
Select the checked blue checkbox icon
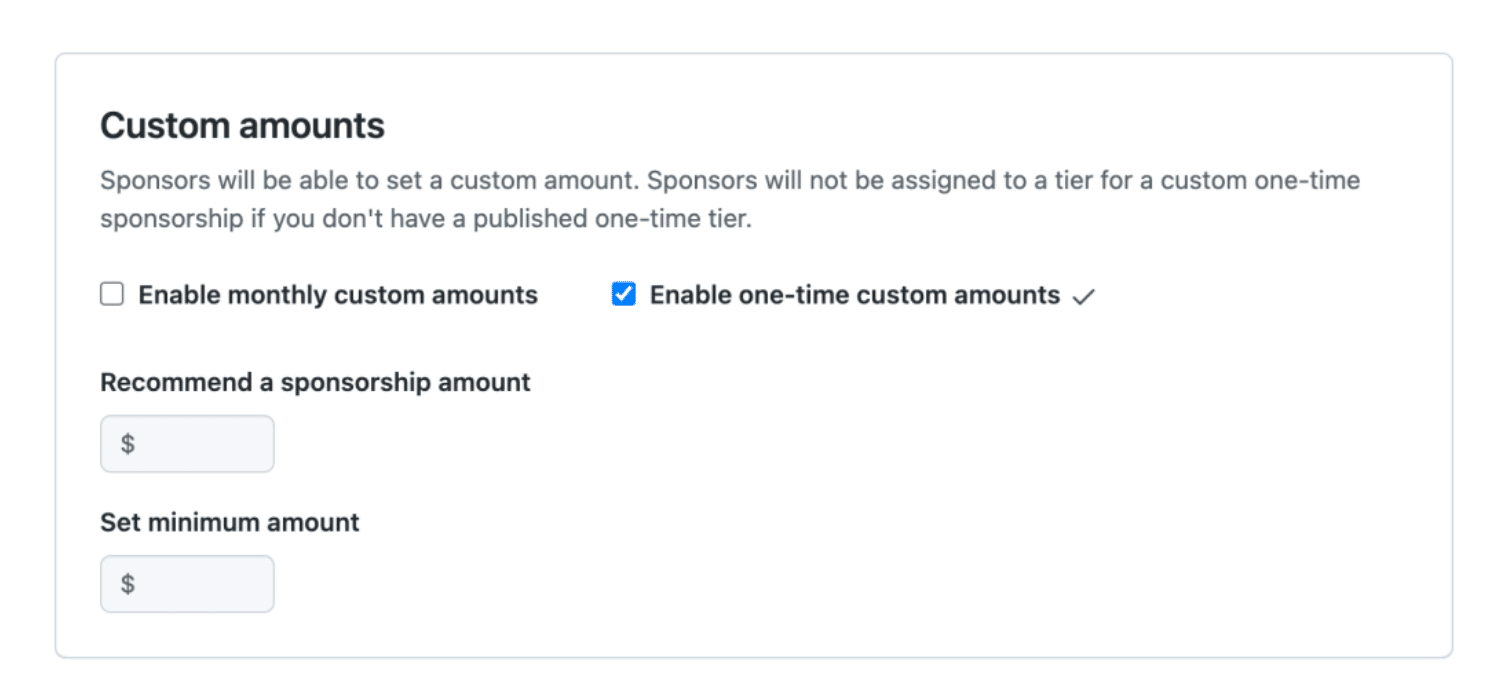coord(623,294)
